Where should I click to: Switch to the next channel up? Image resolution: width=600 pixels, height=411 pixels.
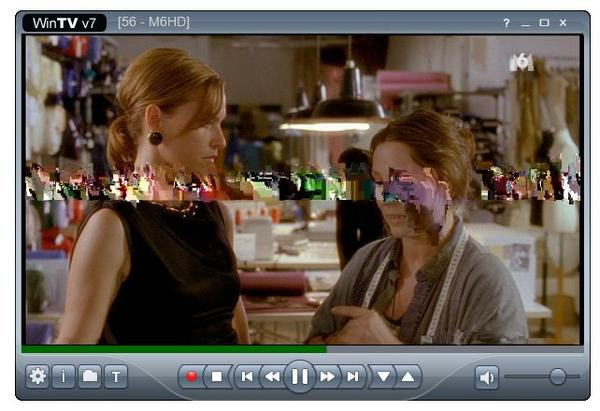point(408,377)
